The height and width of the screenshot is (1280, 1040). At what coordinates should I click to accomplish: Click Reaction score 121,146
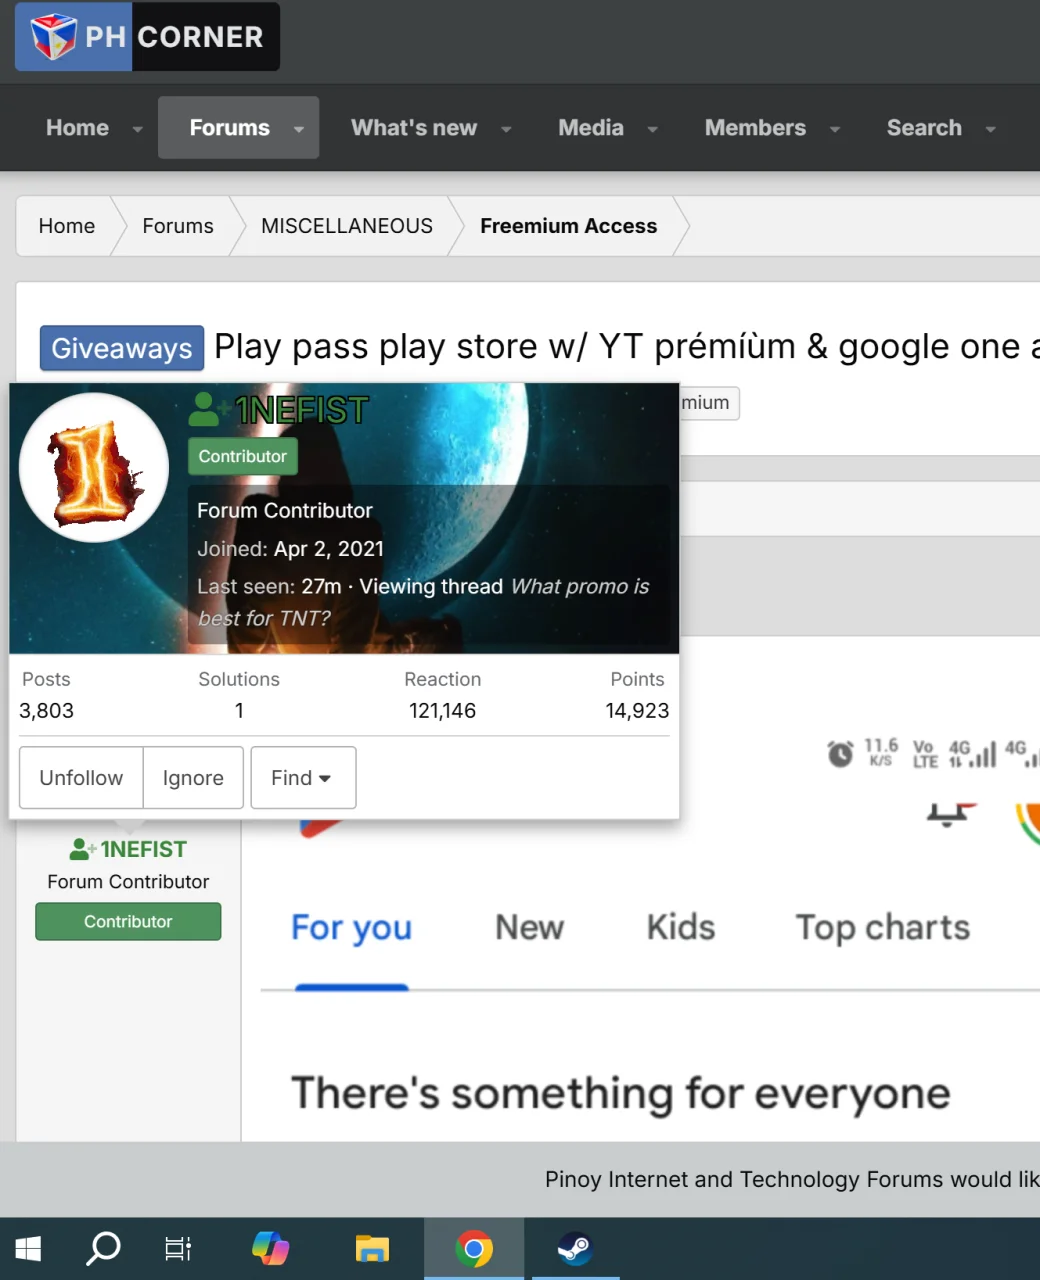[x=442, y=711]
